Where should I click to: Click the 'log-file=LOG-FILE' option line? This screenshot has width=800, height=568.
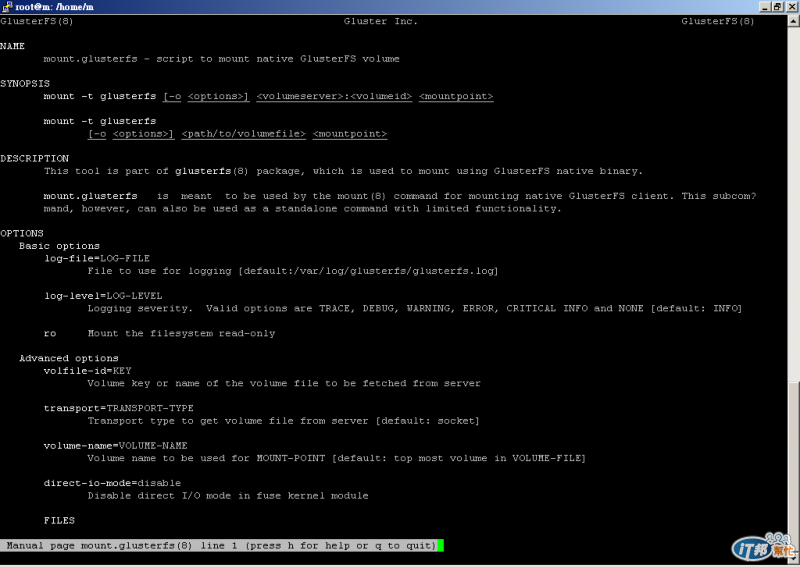click(x=97, y=258)
